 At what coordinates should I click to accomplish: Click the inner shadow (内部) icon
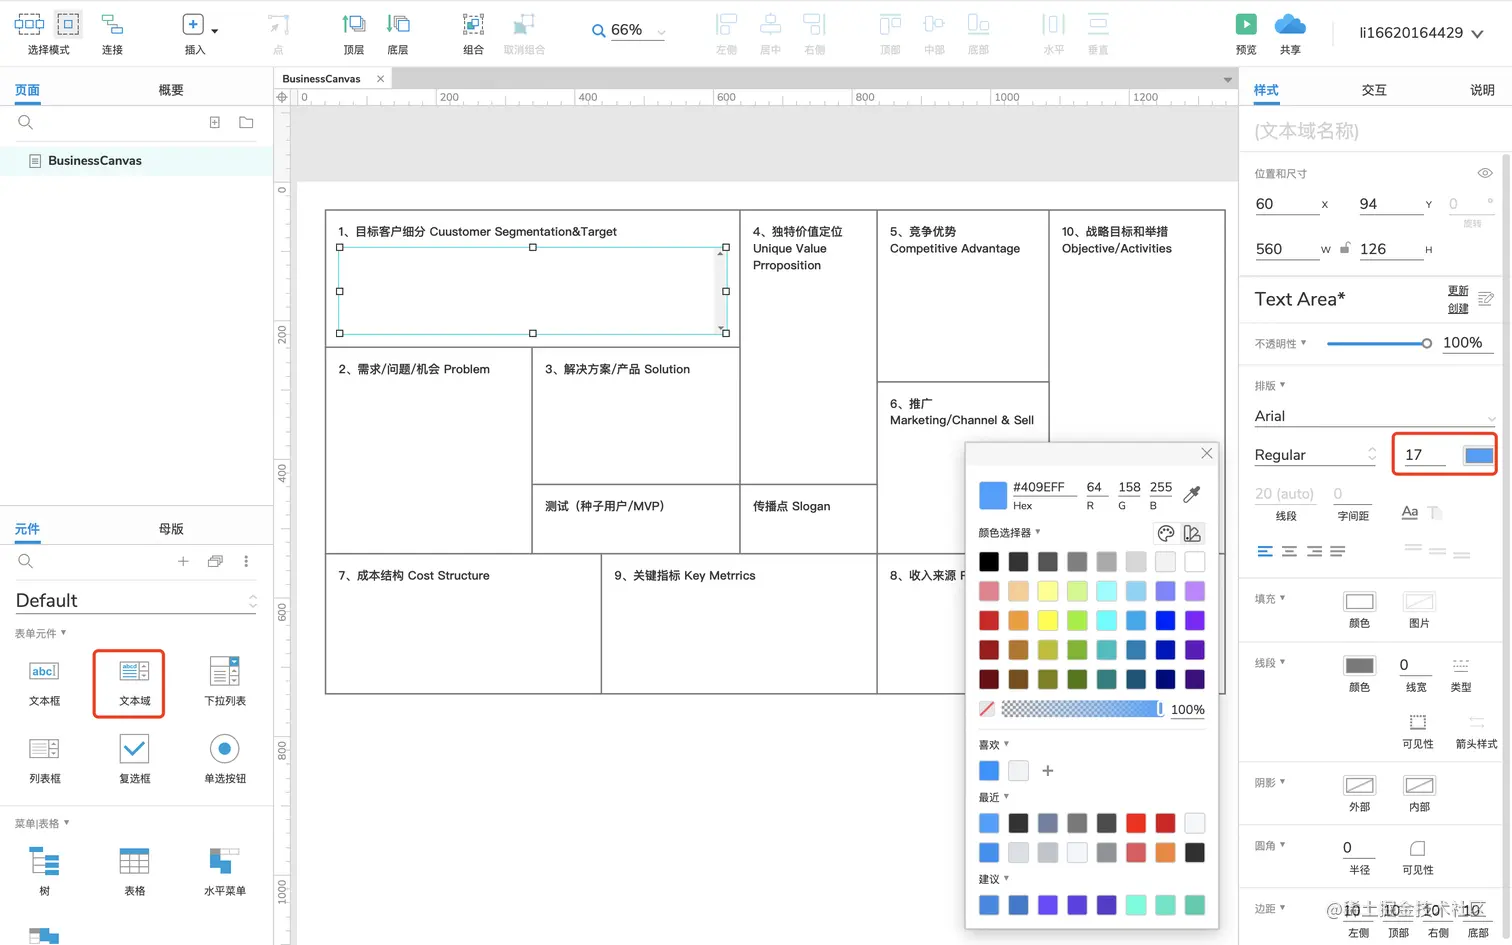(1419, 785)
